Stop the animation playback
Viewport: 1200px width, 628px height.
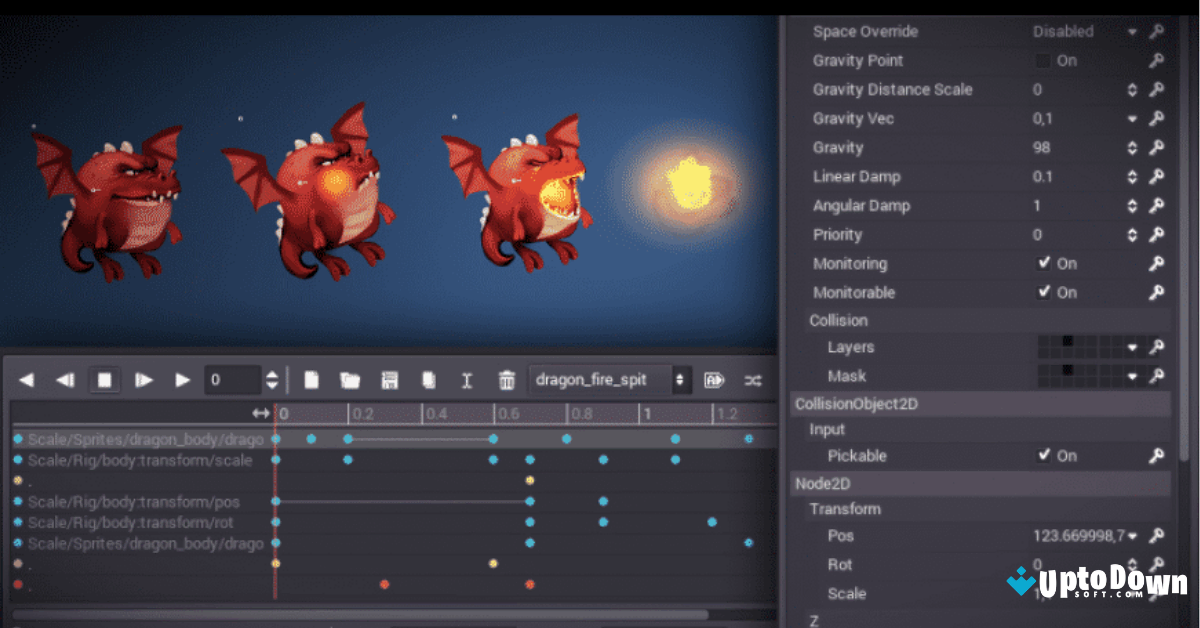[104, 380]
